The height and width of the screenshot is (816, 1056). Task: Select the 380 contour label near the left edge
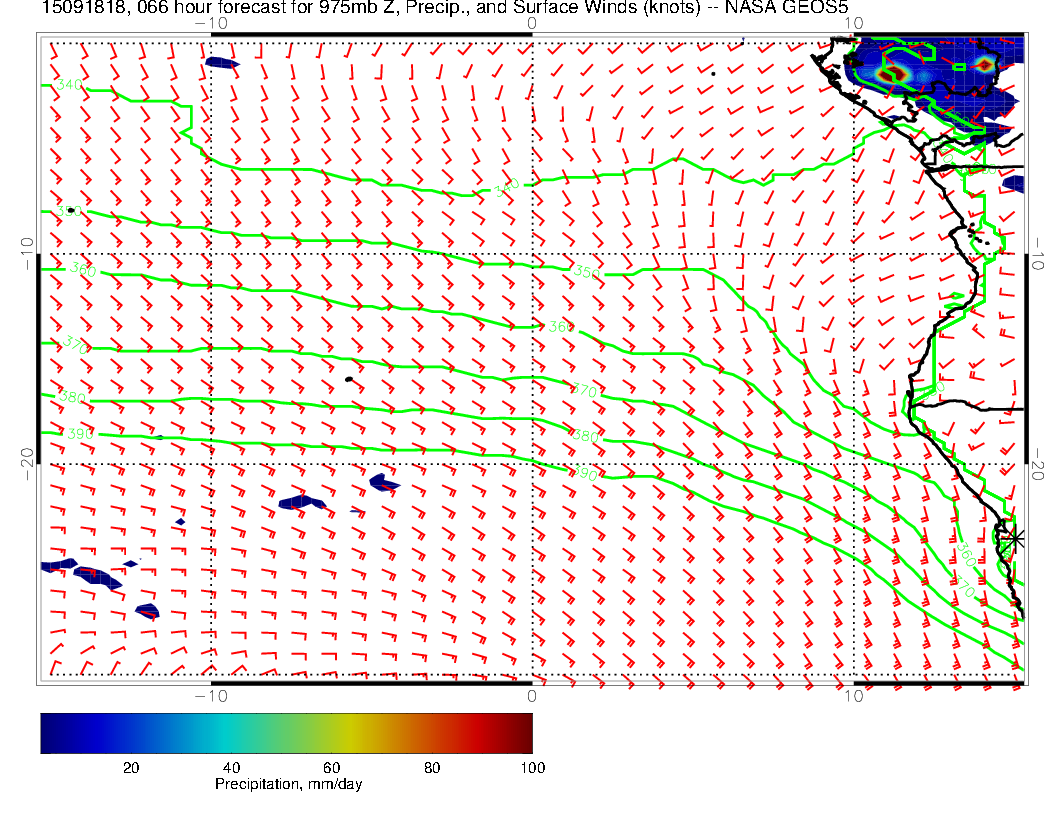pos(73,397)
